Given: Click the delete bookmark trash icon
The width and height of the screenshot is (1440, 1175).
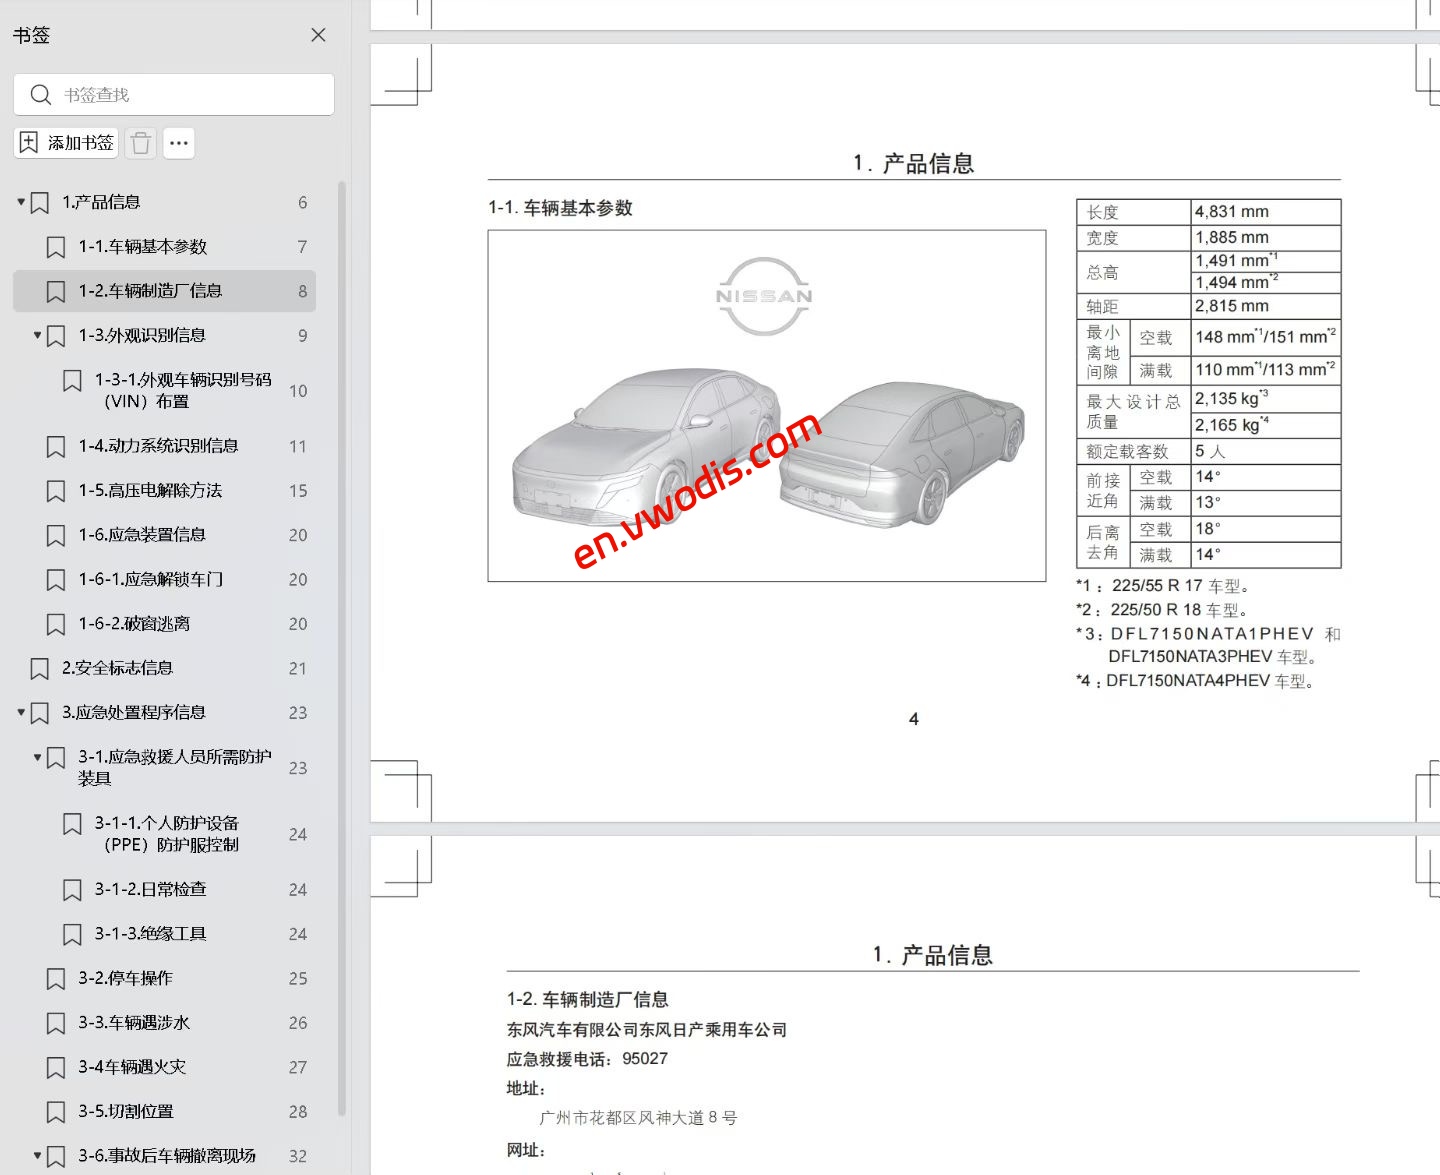Looking at the screenshot, I should (140, 142).
